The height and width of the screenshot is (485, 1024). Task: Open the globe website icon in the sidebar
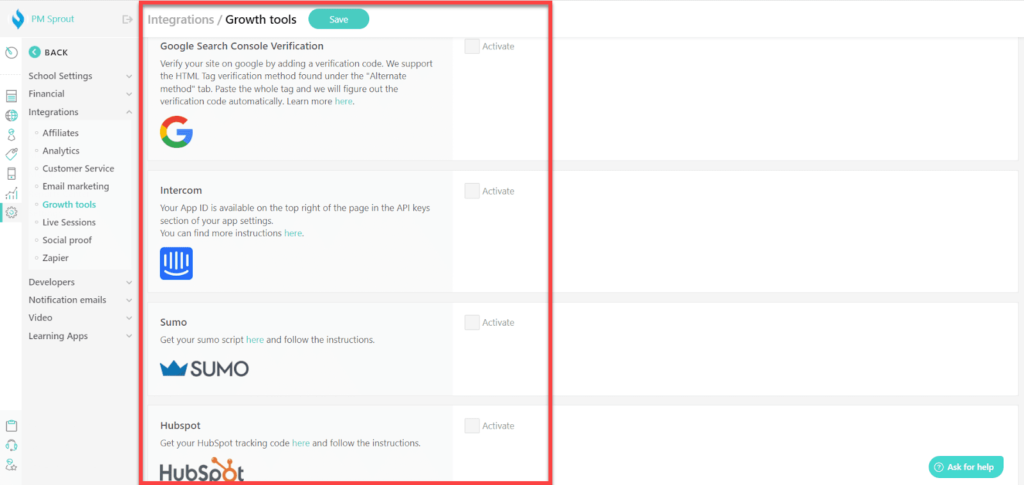click(x=11, y=116)
